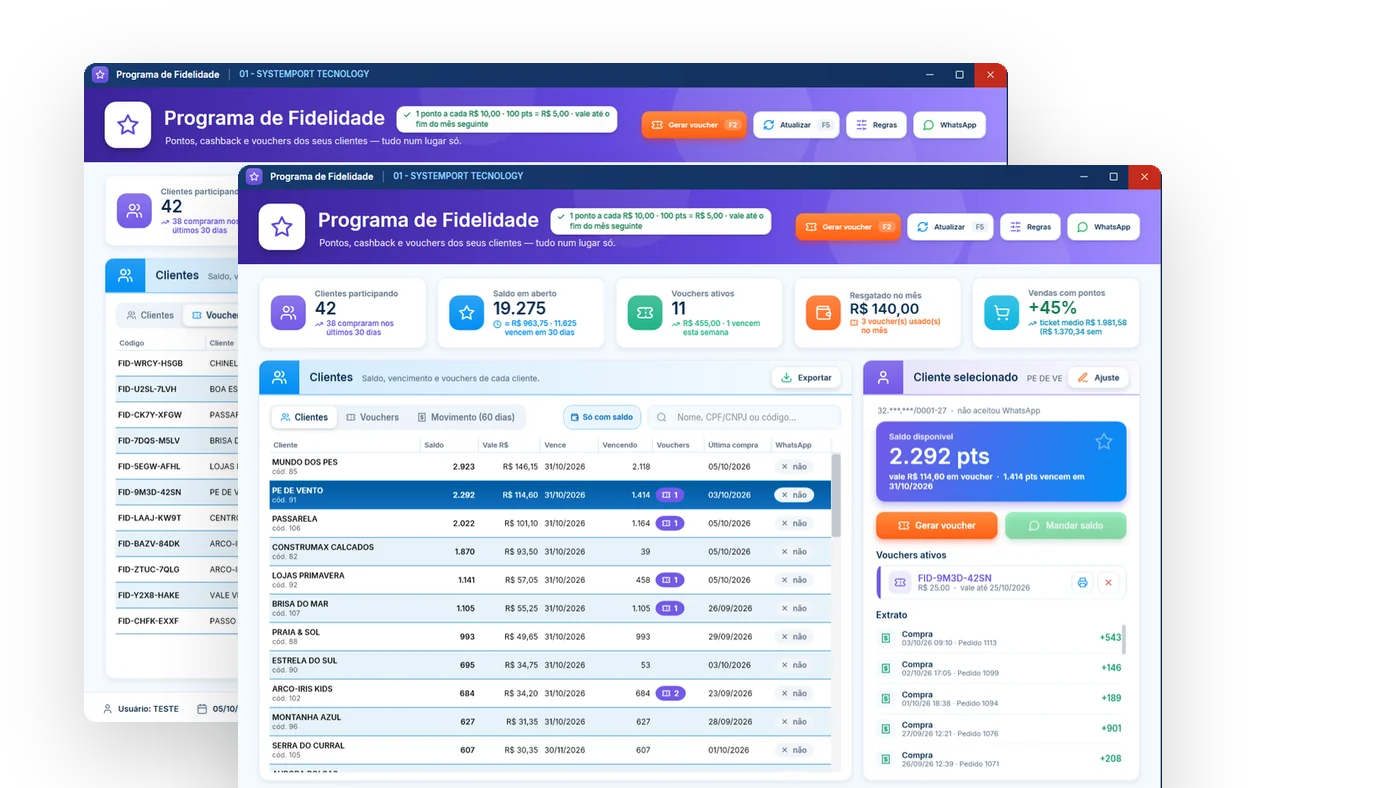1400x788 pixels.
Task: Click Ajuste button for selected client
Action: click(1098, 378)
